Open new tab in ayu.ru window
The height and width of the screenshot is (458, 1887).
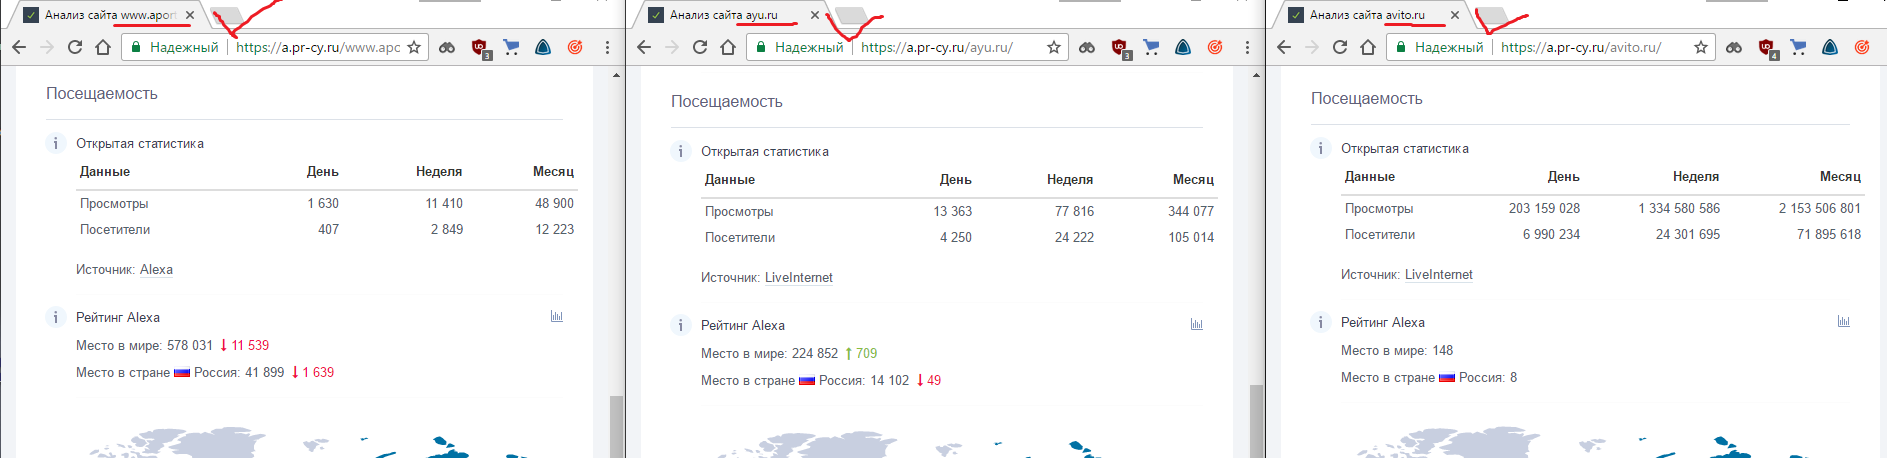851,15
